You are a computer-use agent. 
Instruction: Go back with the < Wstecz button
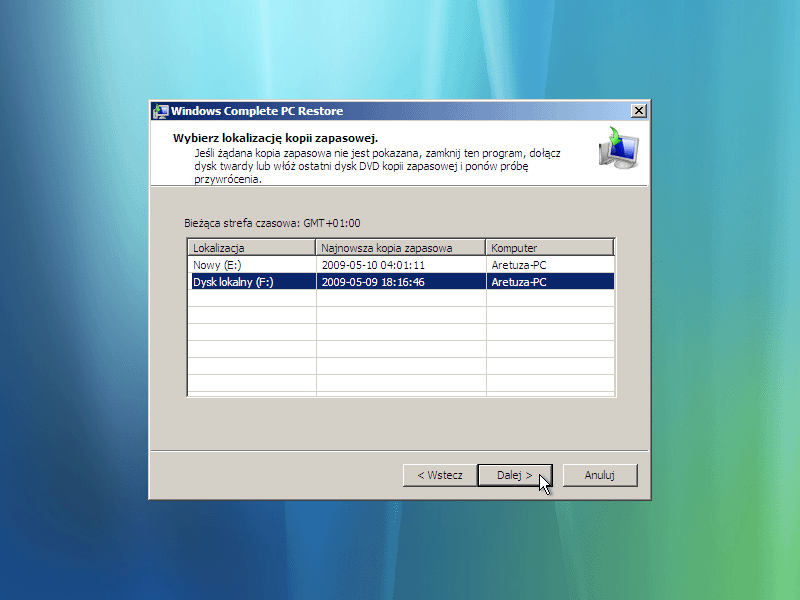point(440,475)
